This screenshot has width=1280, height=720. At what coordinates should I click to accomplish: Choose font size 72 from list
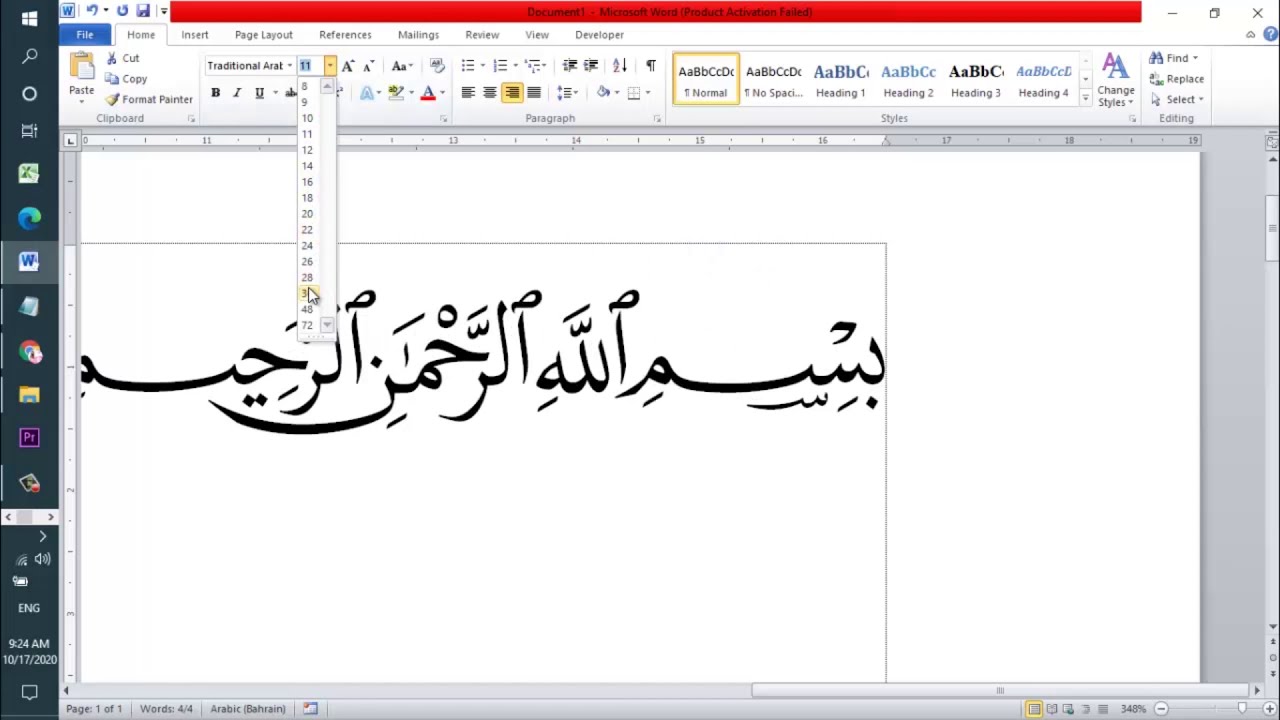coord(307,326)
